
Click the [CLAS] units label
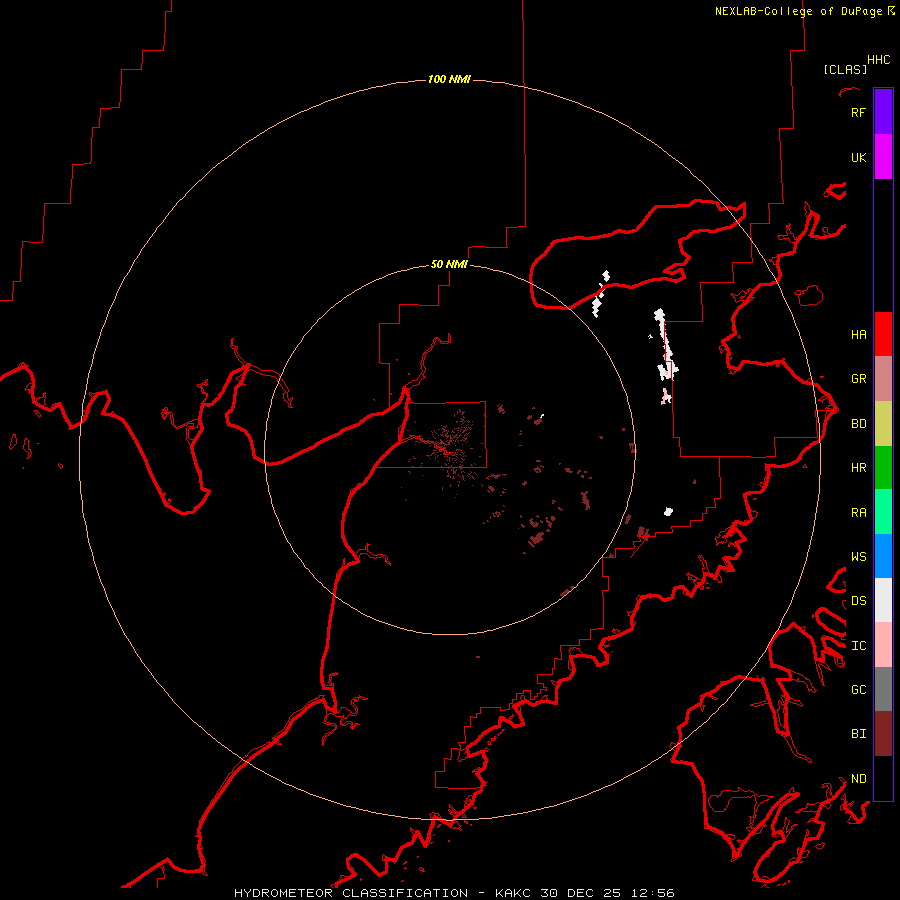tap(845, 70)
